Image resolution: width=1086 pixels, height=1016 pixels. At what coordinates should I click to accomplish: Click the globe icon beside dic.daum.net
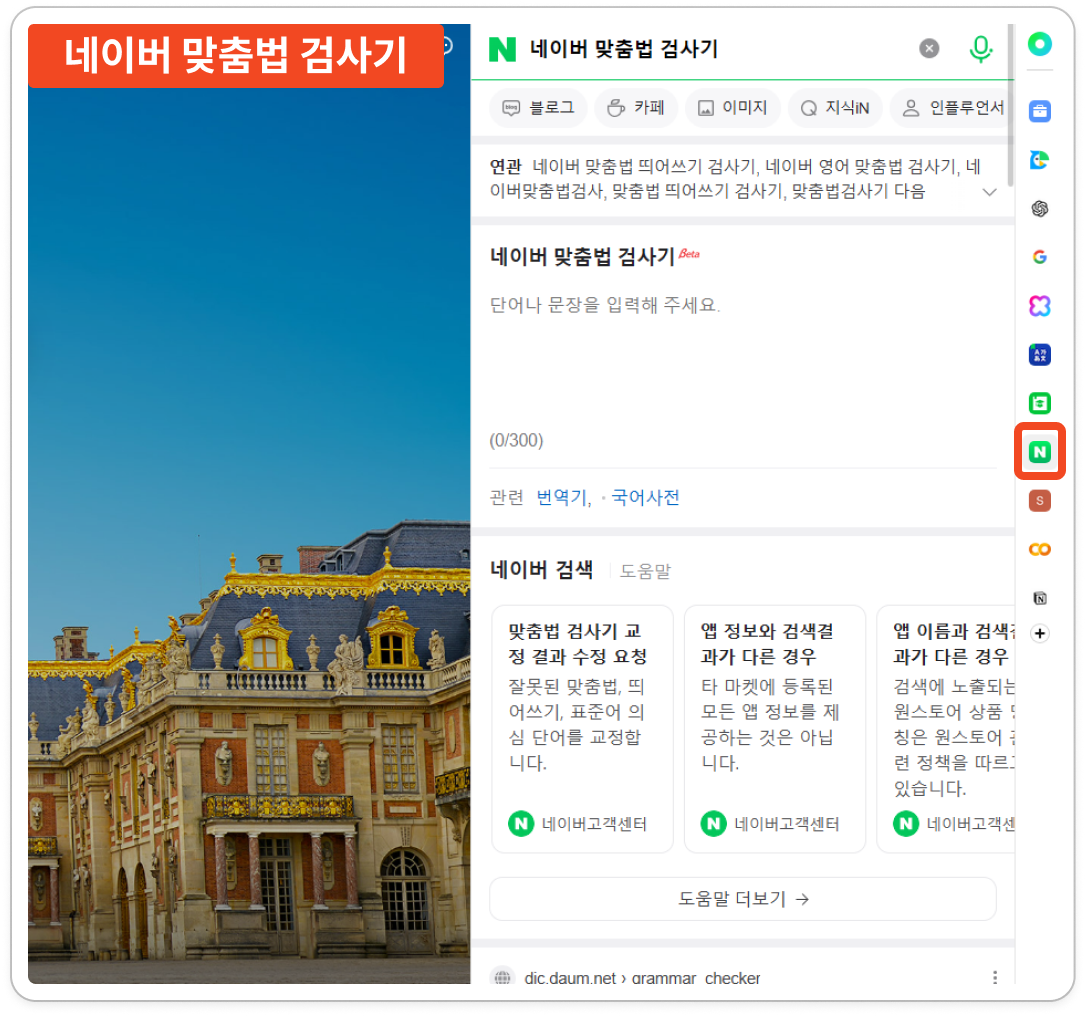(x=503, y=977)
